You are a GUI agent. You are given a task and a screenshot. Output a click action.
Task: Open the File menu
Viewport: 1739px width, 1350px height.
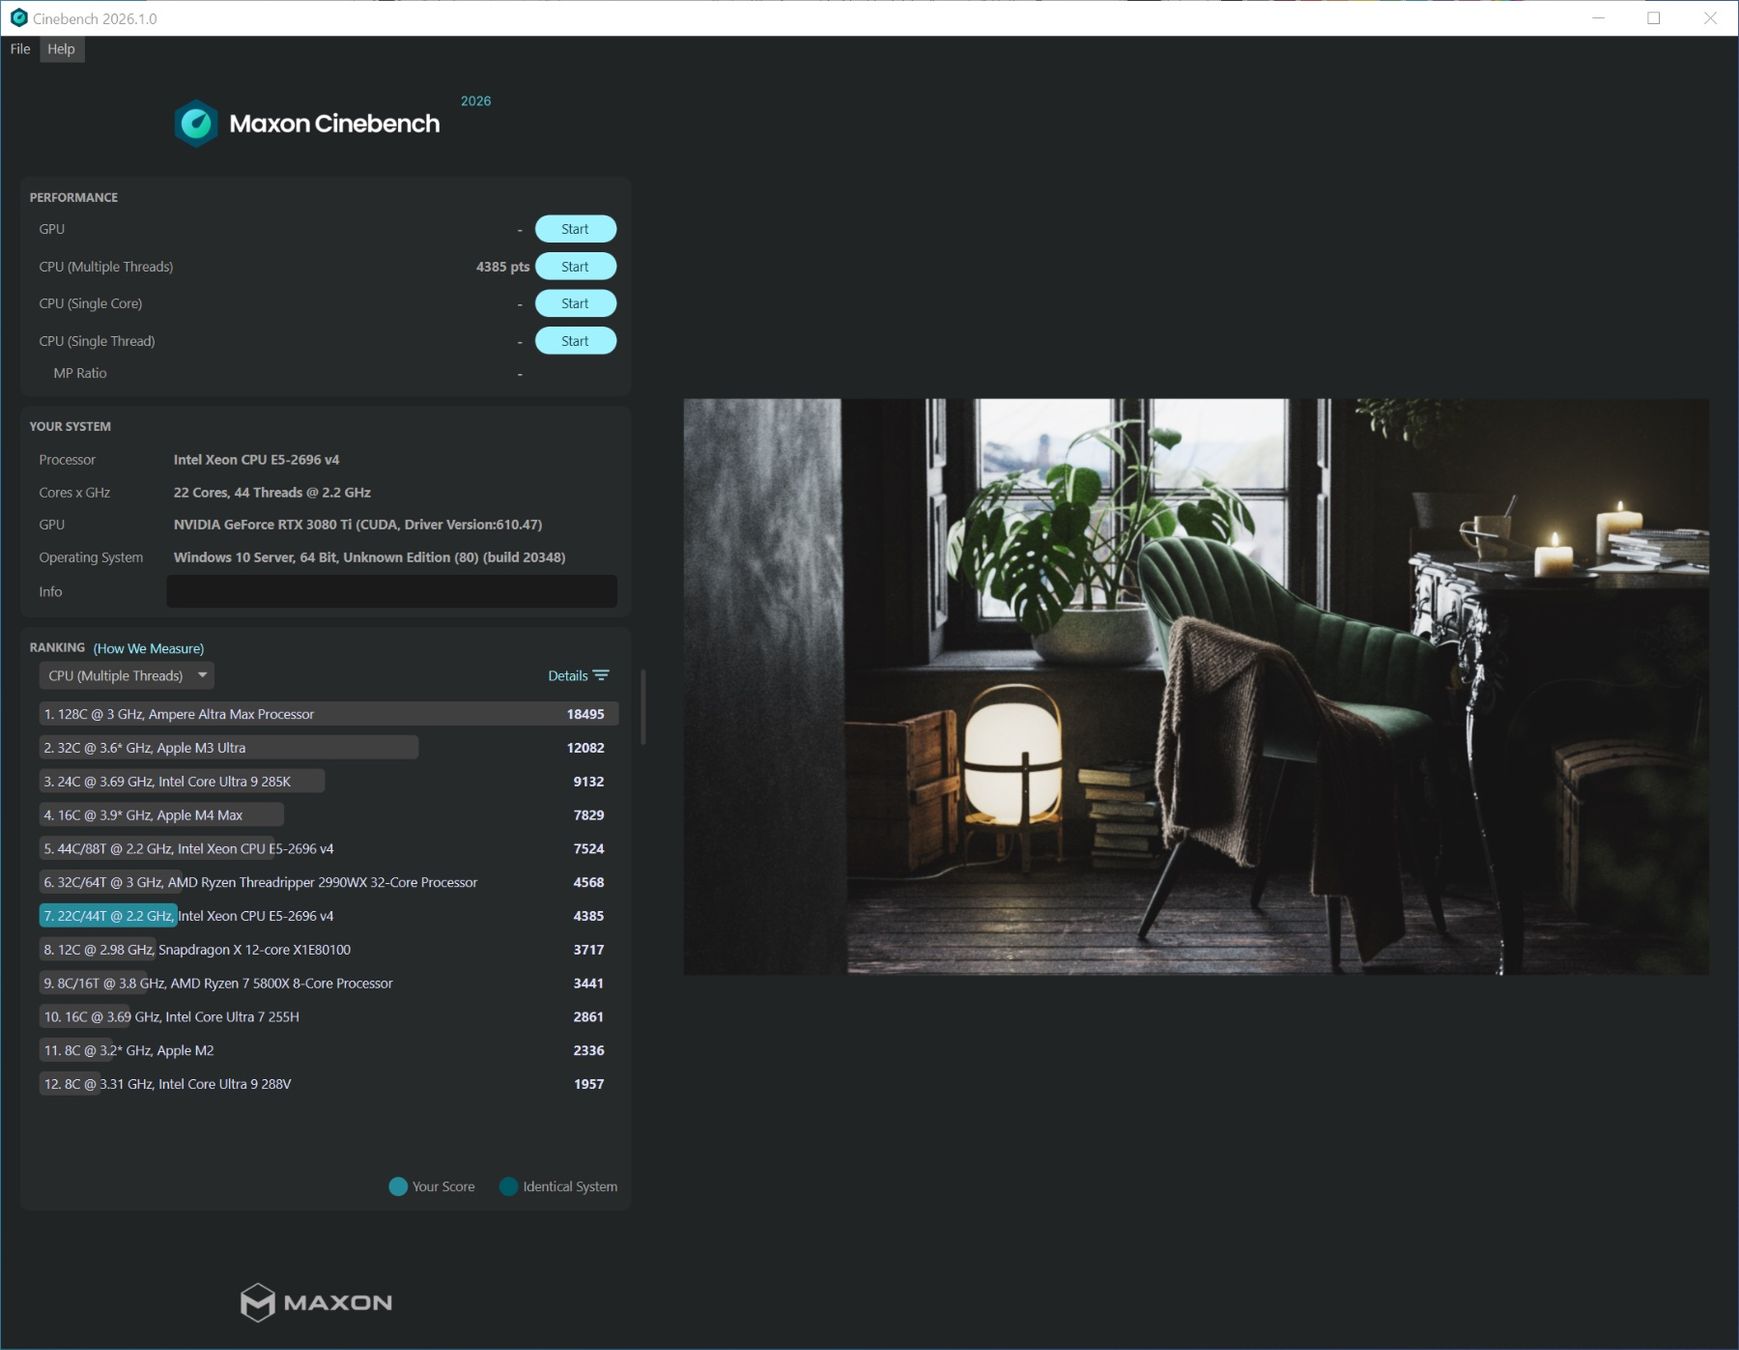[x=20, y=49]
